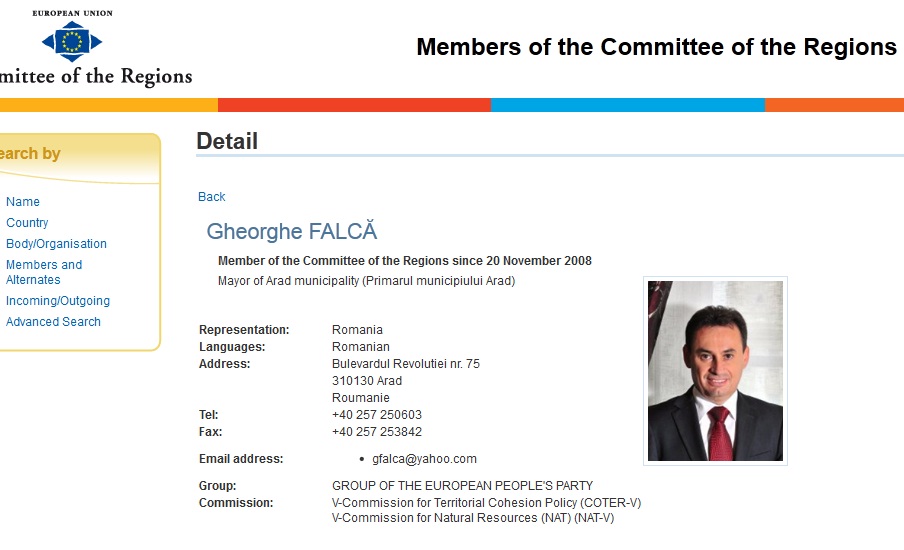Viewport: 904px width, 550px height.
Task: Click Gheorghe FALCĂ's portrait photo
Action: click(x=715, y=371)
